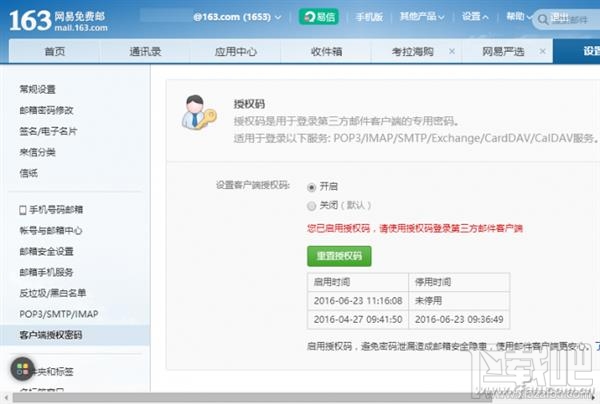The image size is (600, 404).
Task: Open 来信分类 settings
Action: click(x=38, y=152)
